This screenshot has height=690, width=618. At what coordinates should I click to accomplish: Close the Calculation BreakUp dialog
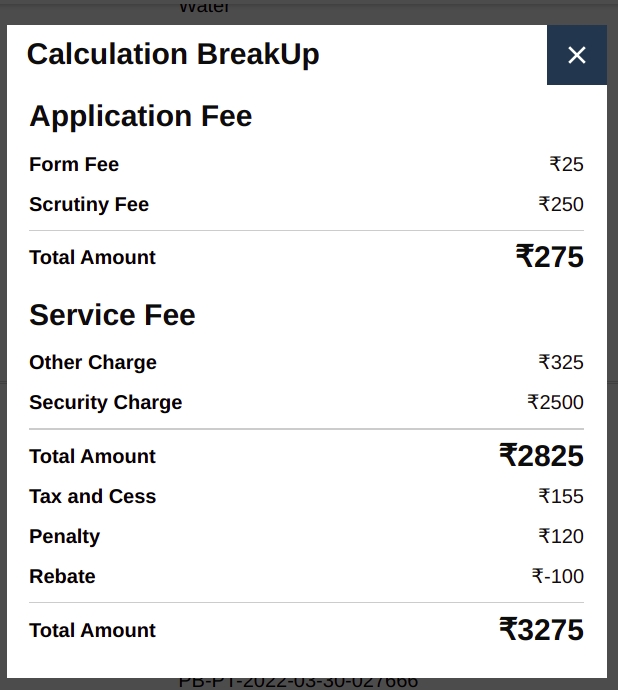[x=577, y=55]
